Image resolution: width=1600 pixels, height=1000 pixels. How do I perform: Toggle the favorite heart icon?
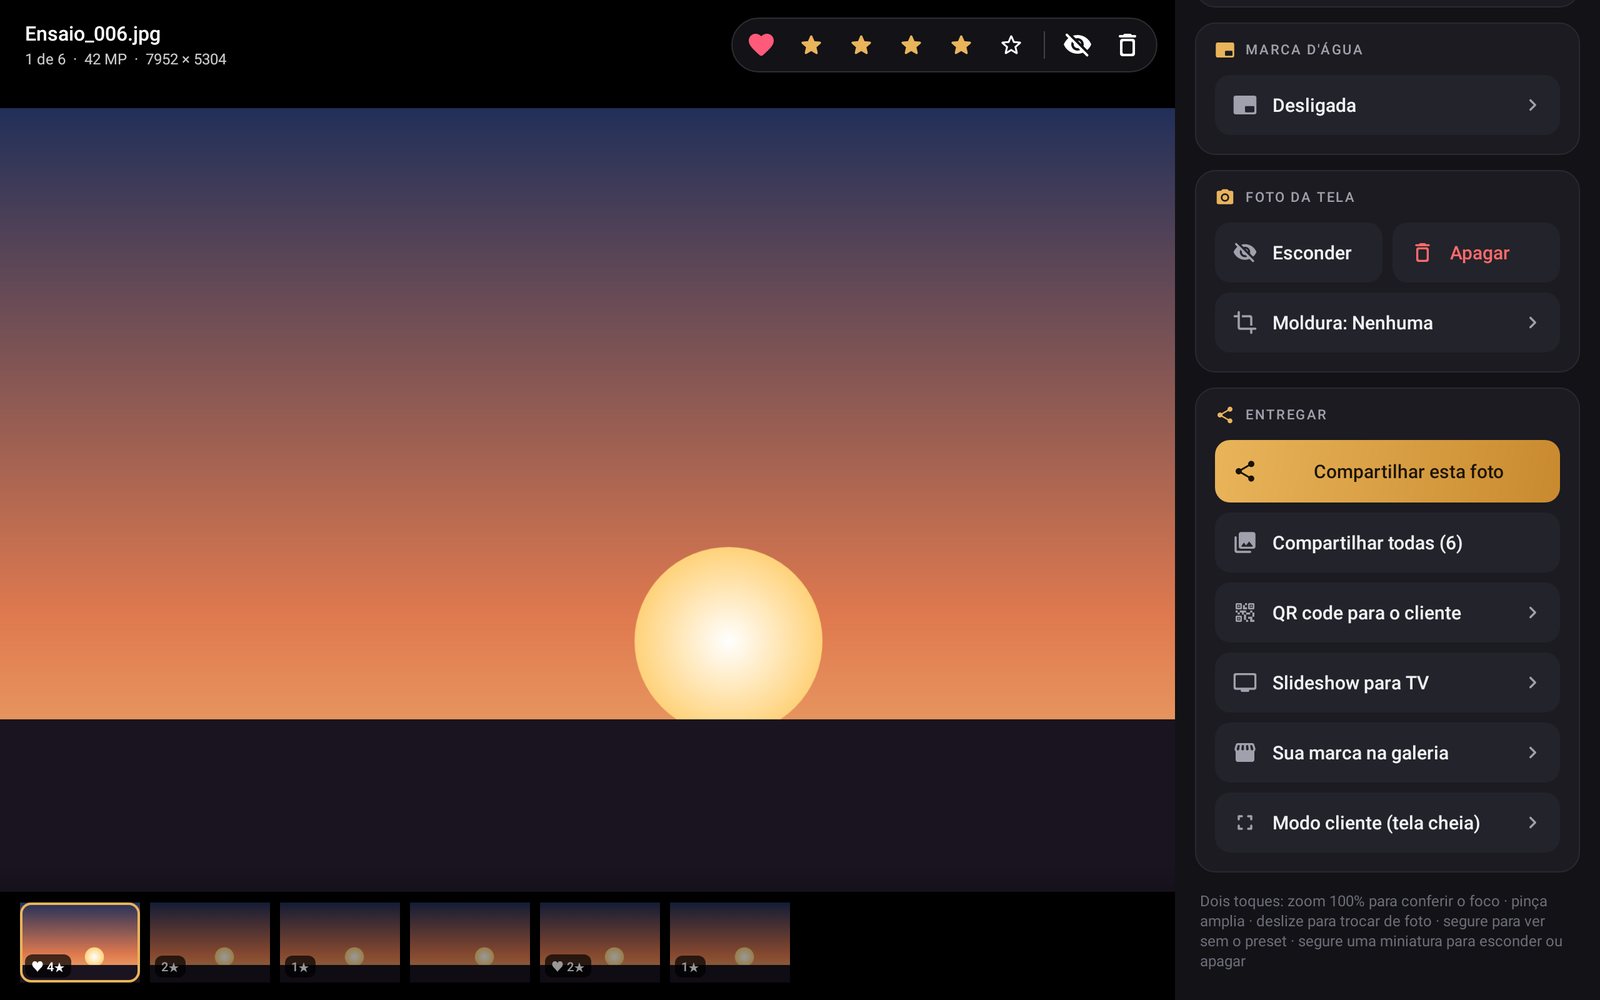(x=761, y=45)
